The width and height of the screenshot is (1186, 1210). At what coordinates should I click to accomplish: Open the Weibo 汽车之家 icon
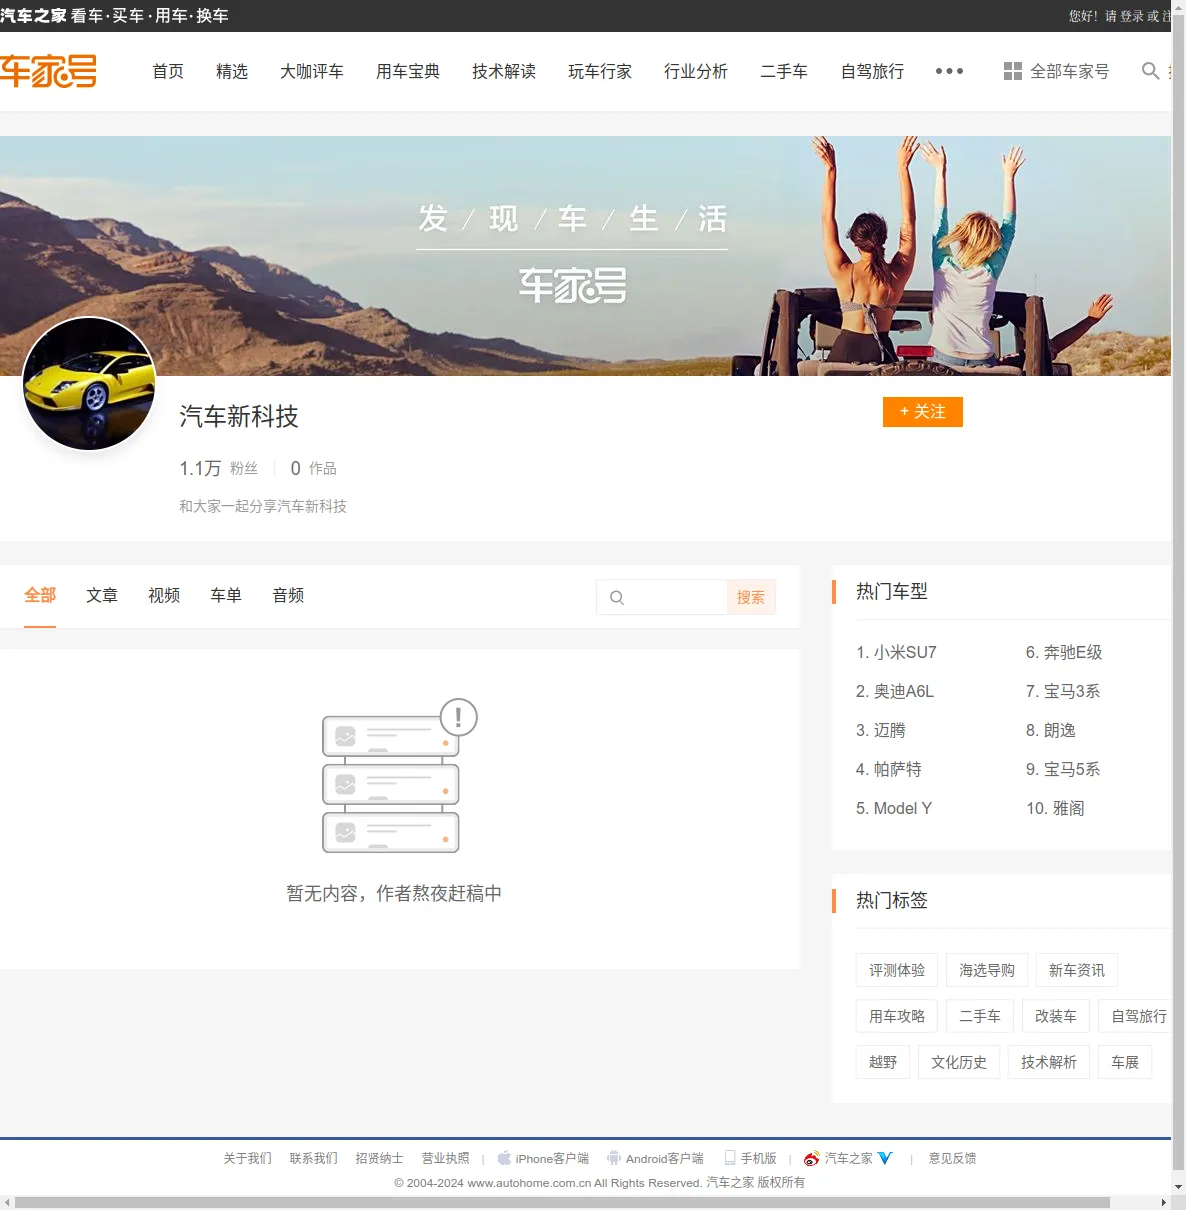(812, 1158)
